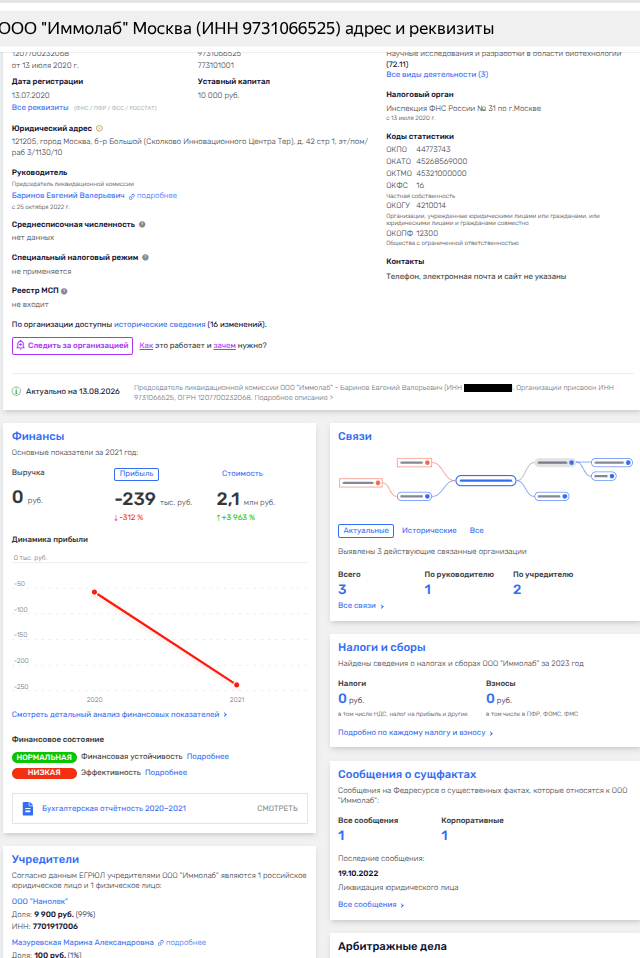Click the help icon next to Среднесписочная численность
Viewport: 640px width, 958px height.
142,224
